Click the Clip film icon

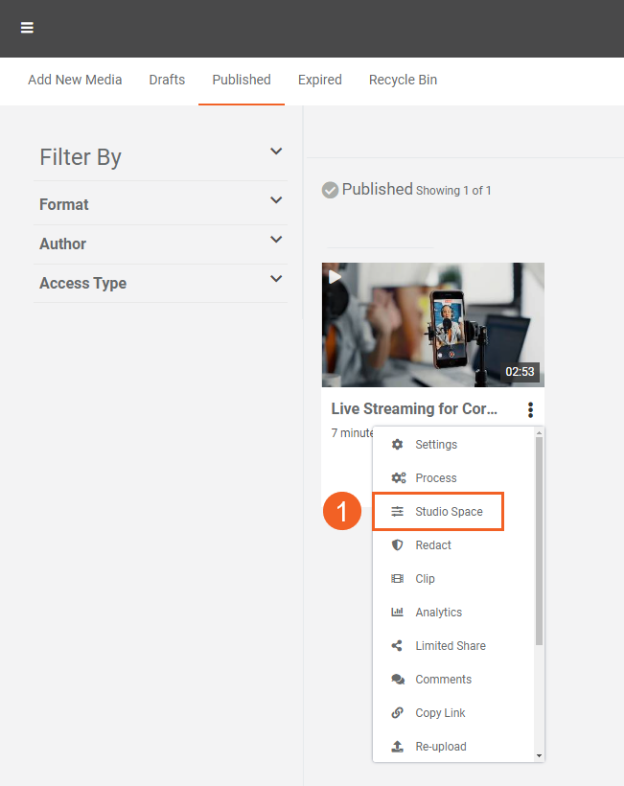point(397,579)
